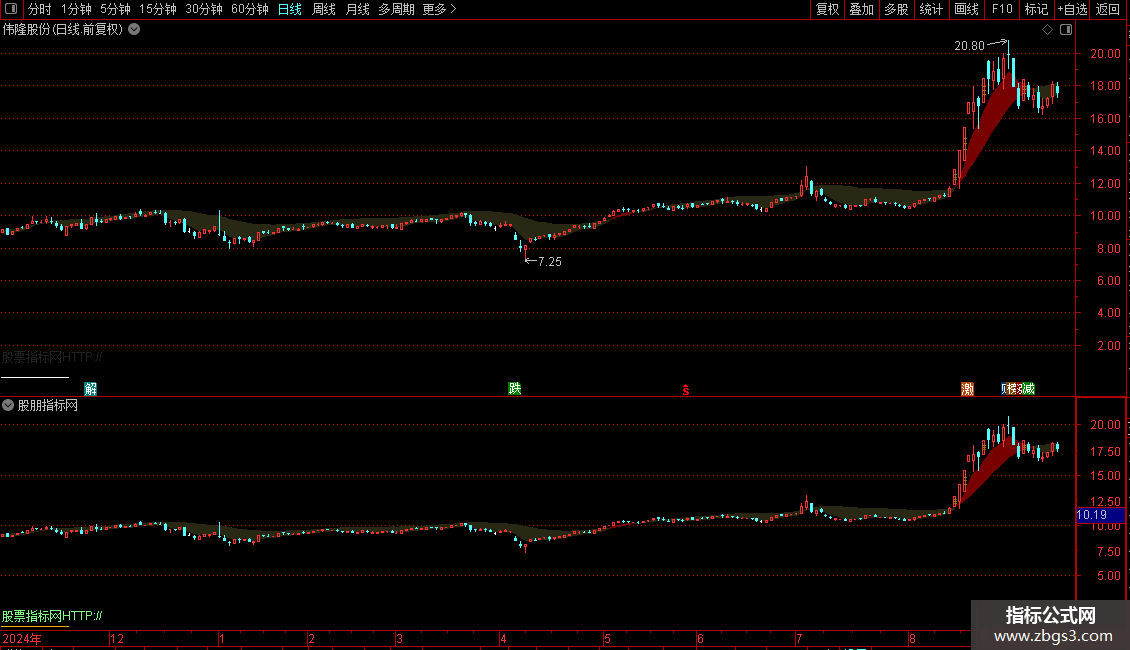Viewport: 1130px width, 650px height.
Task: Click the green 跌 event marker
Action: [515, 389]
